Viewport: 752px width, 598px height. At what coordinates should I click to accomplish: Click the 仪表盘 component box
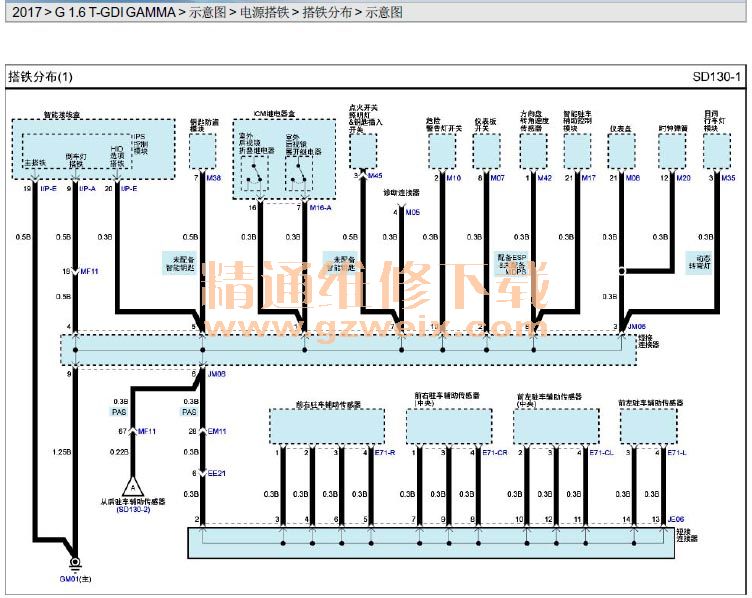[x=621, y=151]
